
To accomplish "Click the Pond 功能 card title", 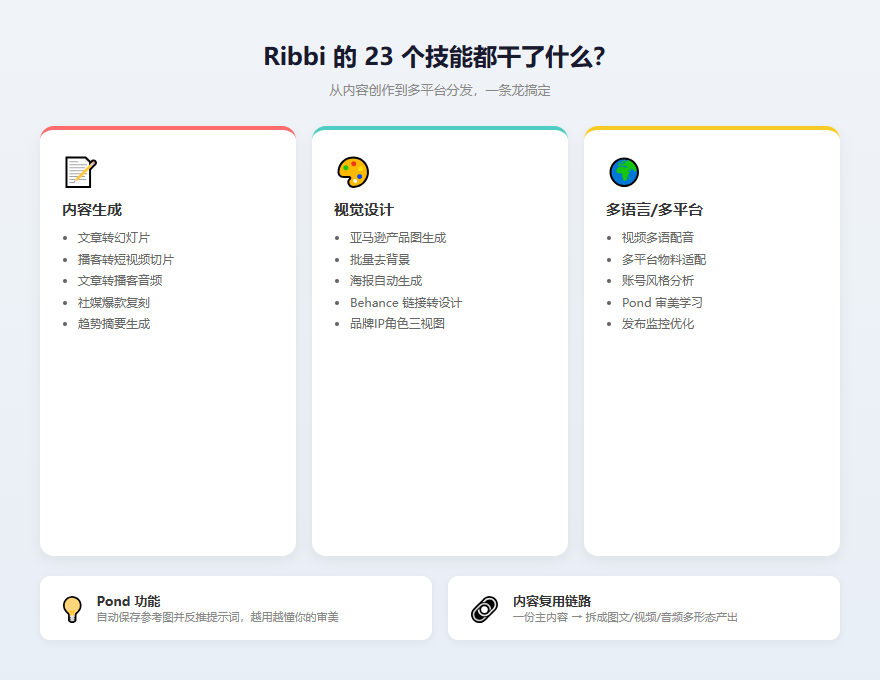I will [128, 601].
